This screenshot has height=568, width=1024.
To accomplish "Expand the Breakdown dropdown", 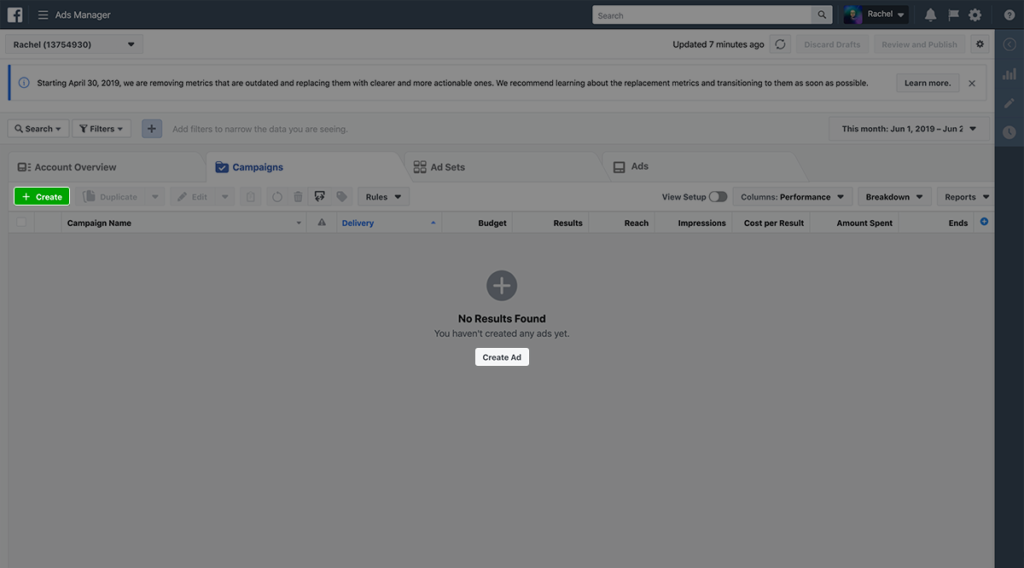I will 894,197.
